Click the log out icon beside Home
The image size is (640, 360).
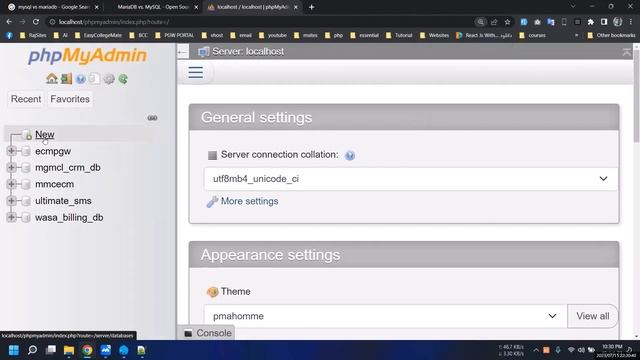(67, 78)
